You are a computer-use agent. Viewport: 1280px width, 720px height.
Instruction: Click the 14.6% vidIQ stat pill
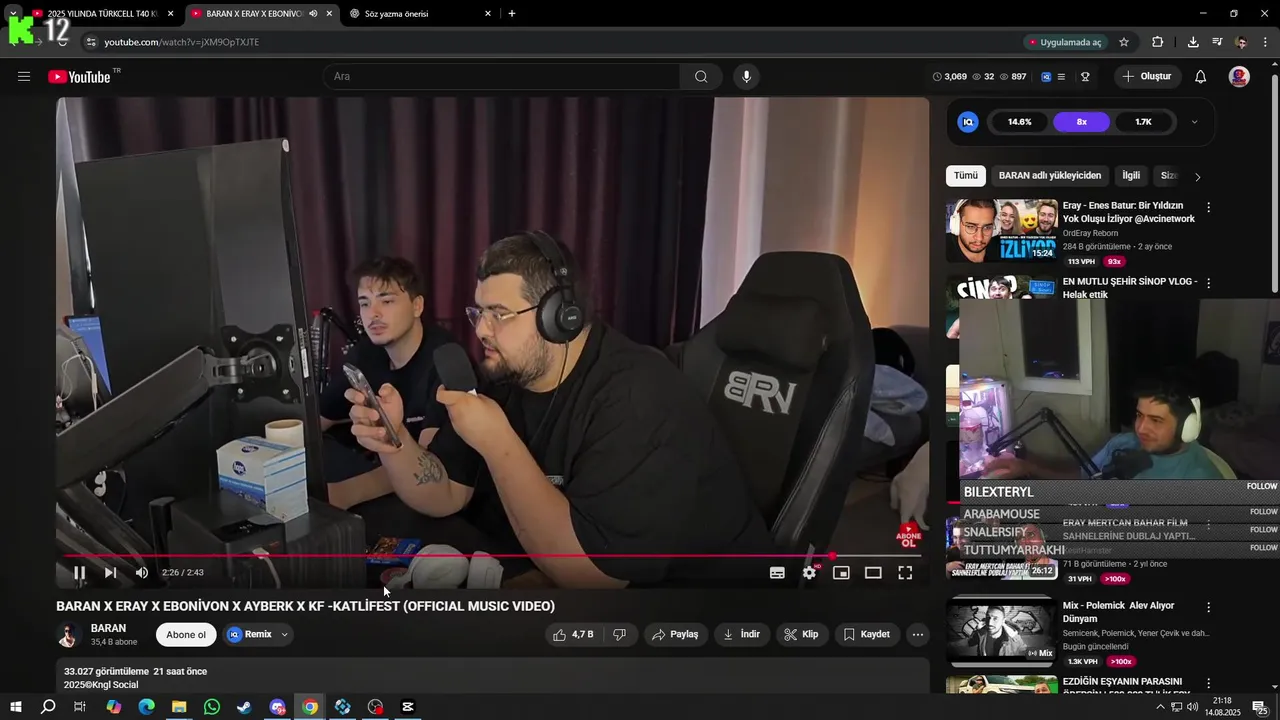1020,122
